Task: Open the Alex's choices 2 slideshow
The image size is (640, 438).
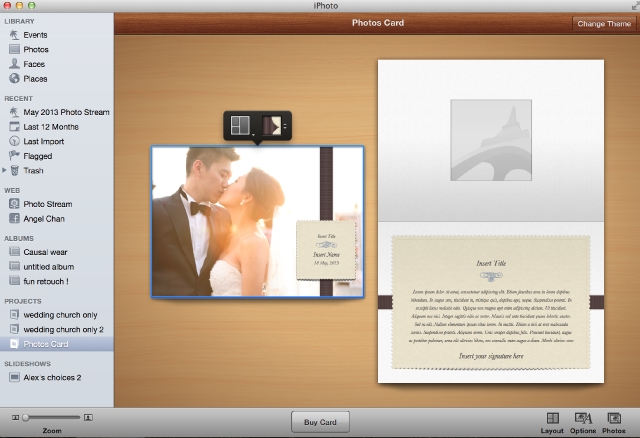Action: (x=52, y=377)
